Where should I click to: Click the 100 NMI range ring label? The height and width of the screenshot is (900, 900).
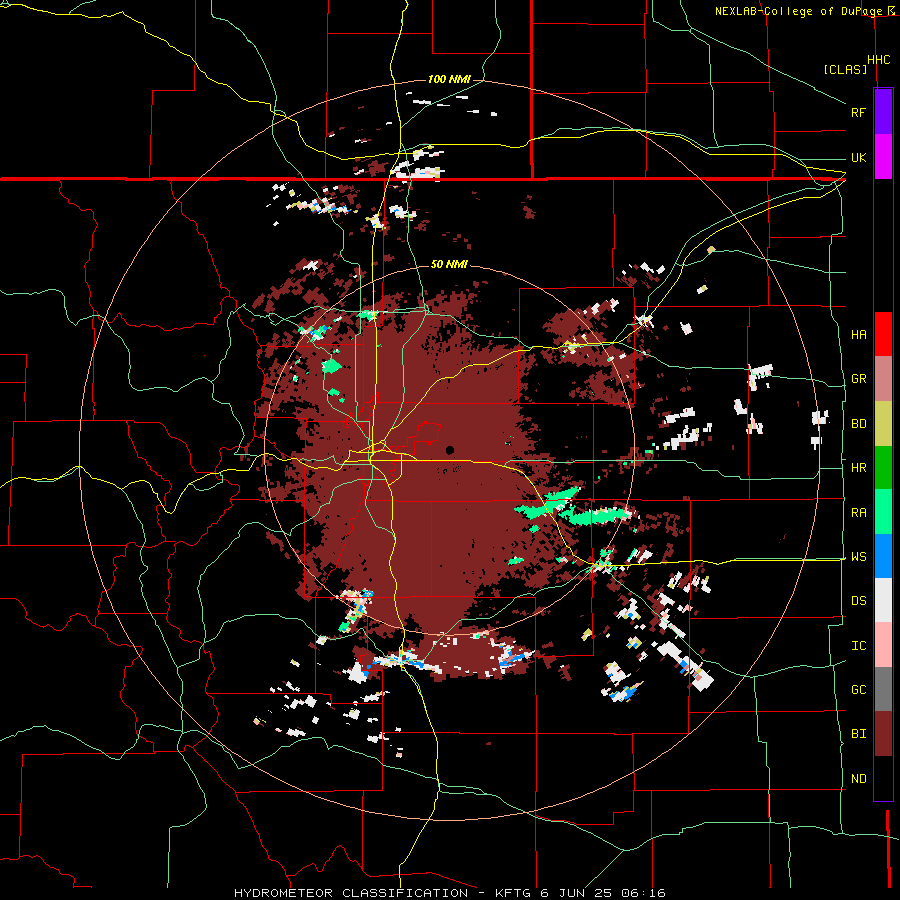[449, 79]
